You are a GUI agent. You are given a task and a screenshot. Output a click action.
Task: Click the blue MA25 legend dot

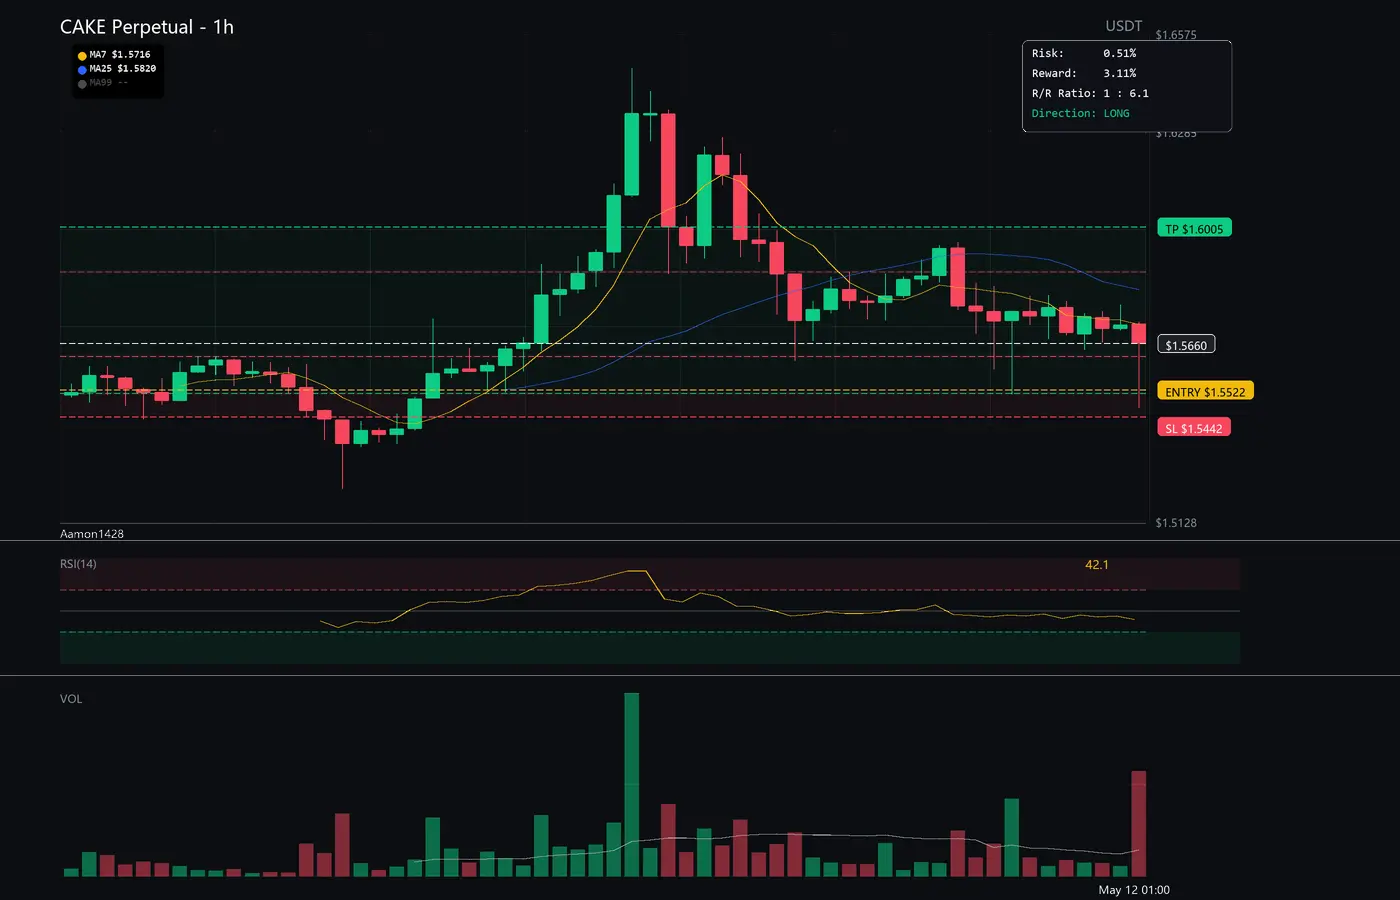(82, 70)
